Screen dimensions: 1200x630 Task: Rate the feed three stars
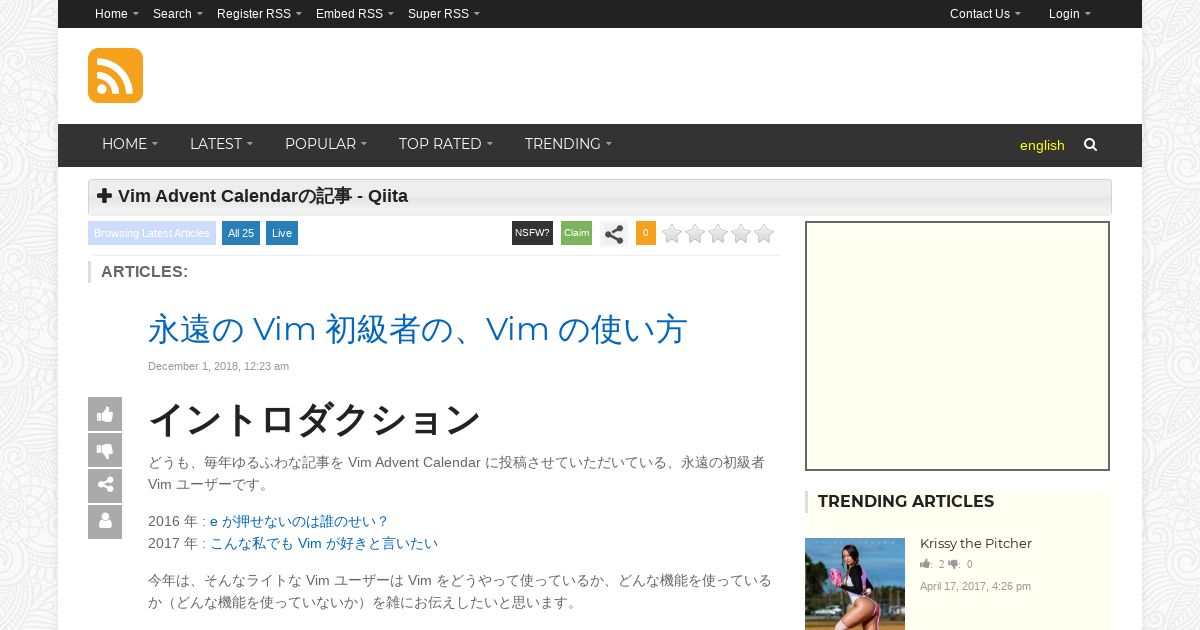[x=718, y=234]
